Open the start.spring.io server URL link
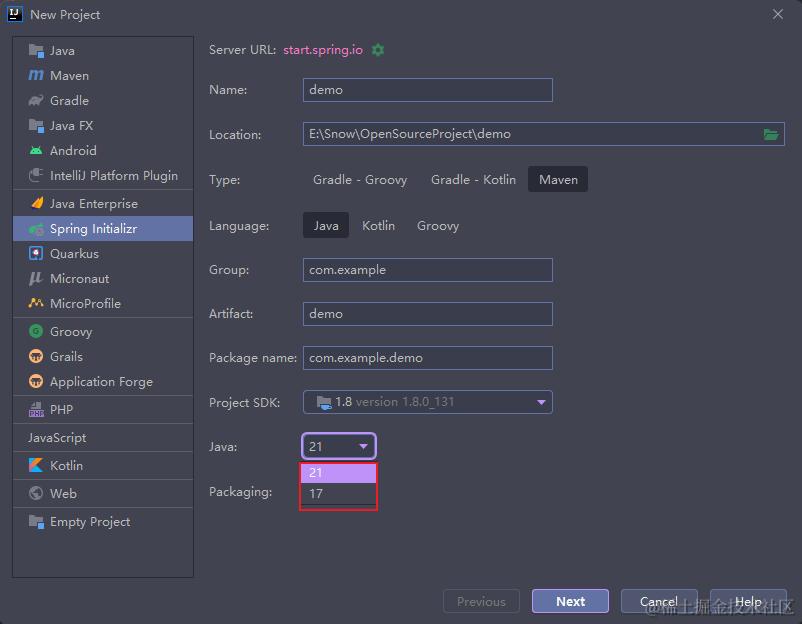802x624 pixels. coord(323,50)
